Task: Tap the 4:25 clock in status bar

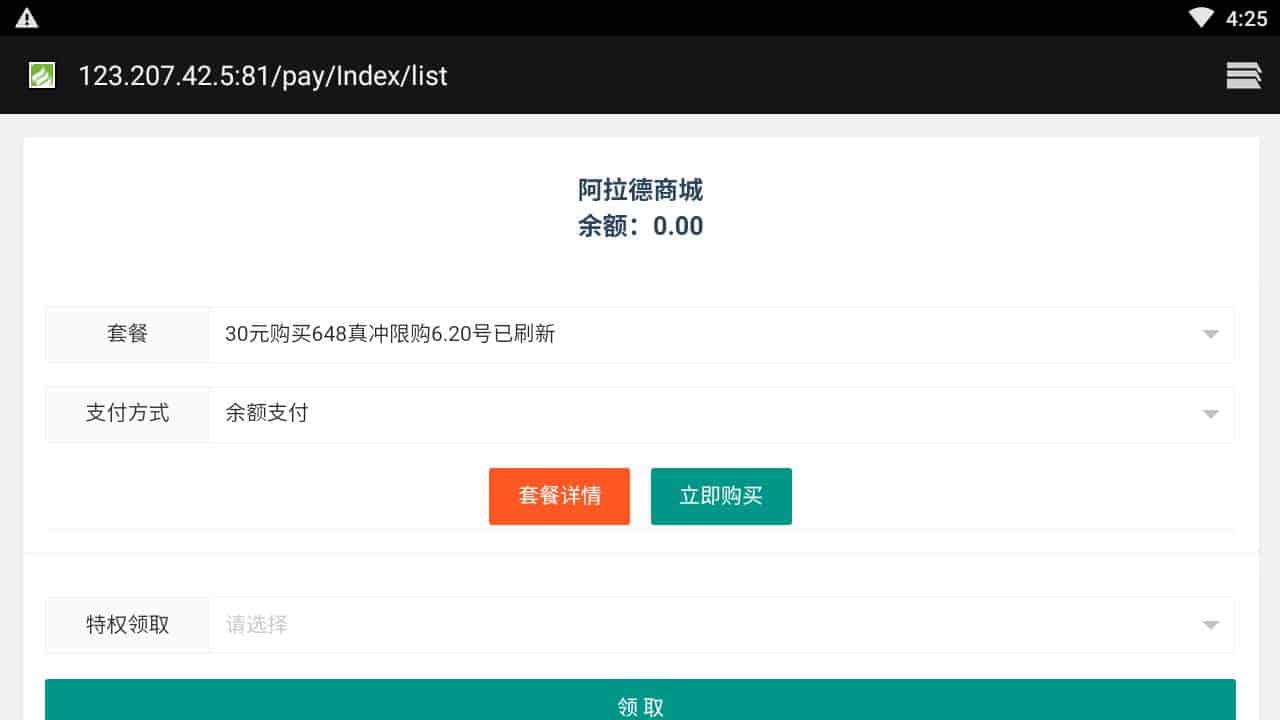Action: coord(1246,18)
